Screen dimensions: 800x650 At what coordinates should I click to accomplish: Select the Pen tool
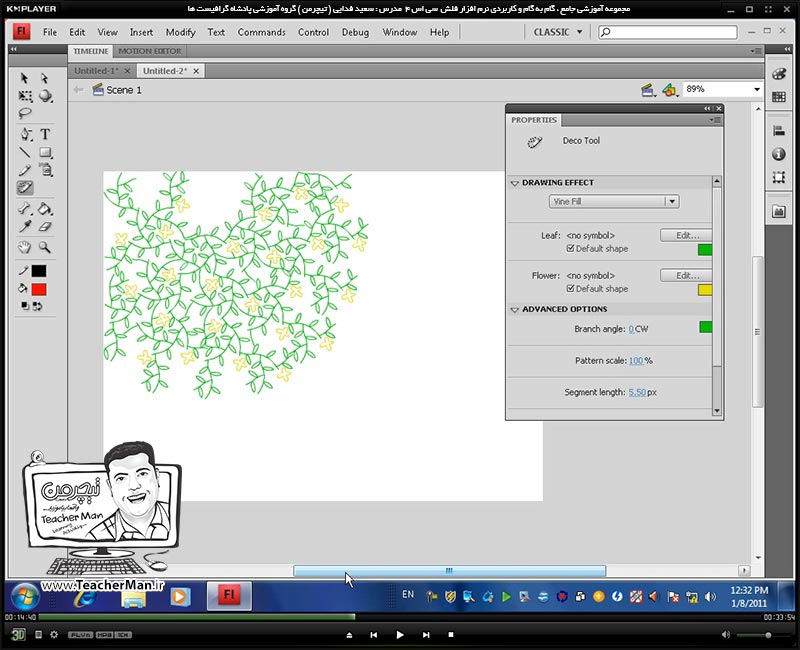(25, 134)
